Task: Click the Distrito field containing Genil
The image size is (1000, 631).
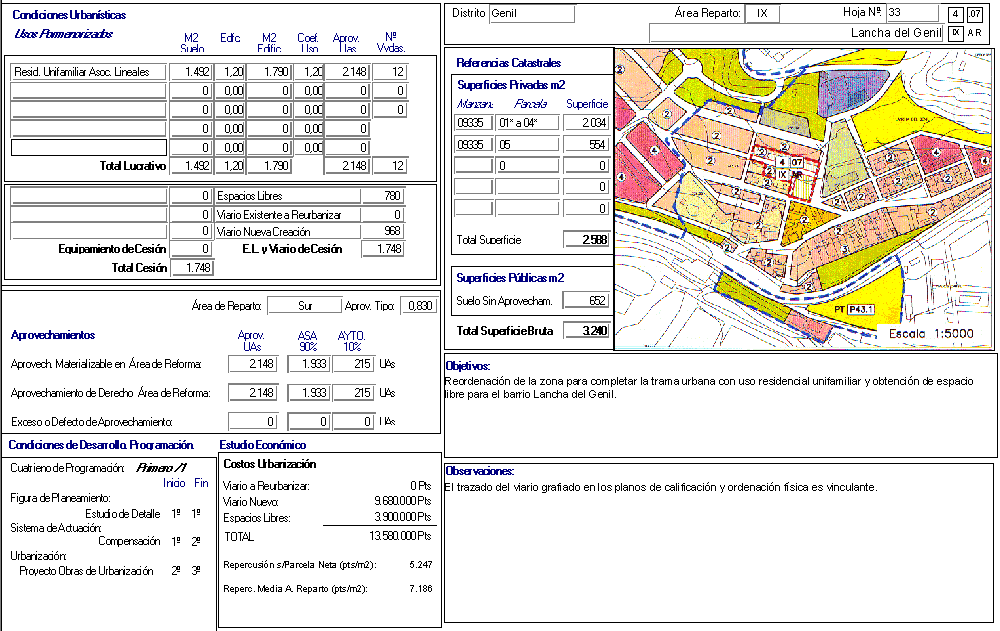Action: (532, 14)
